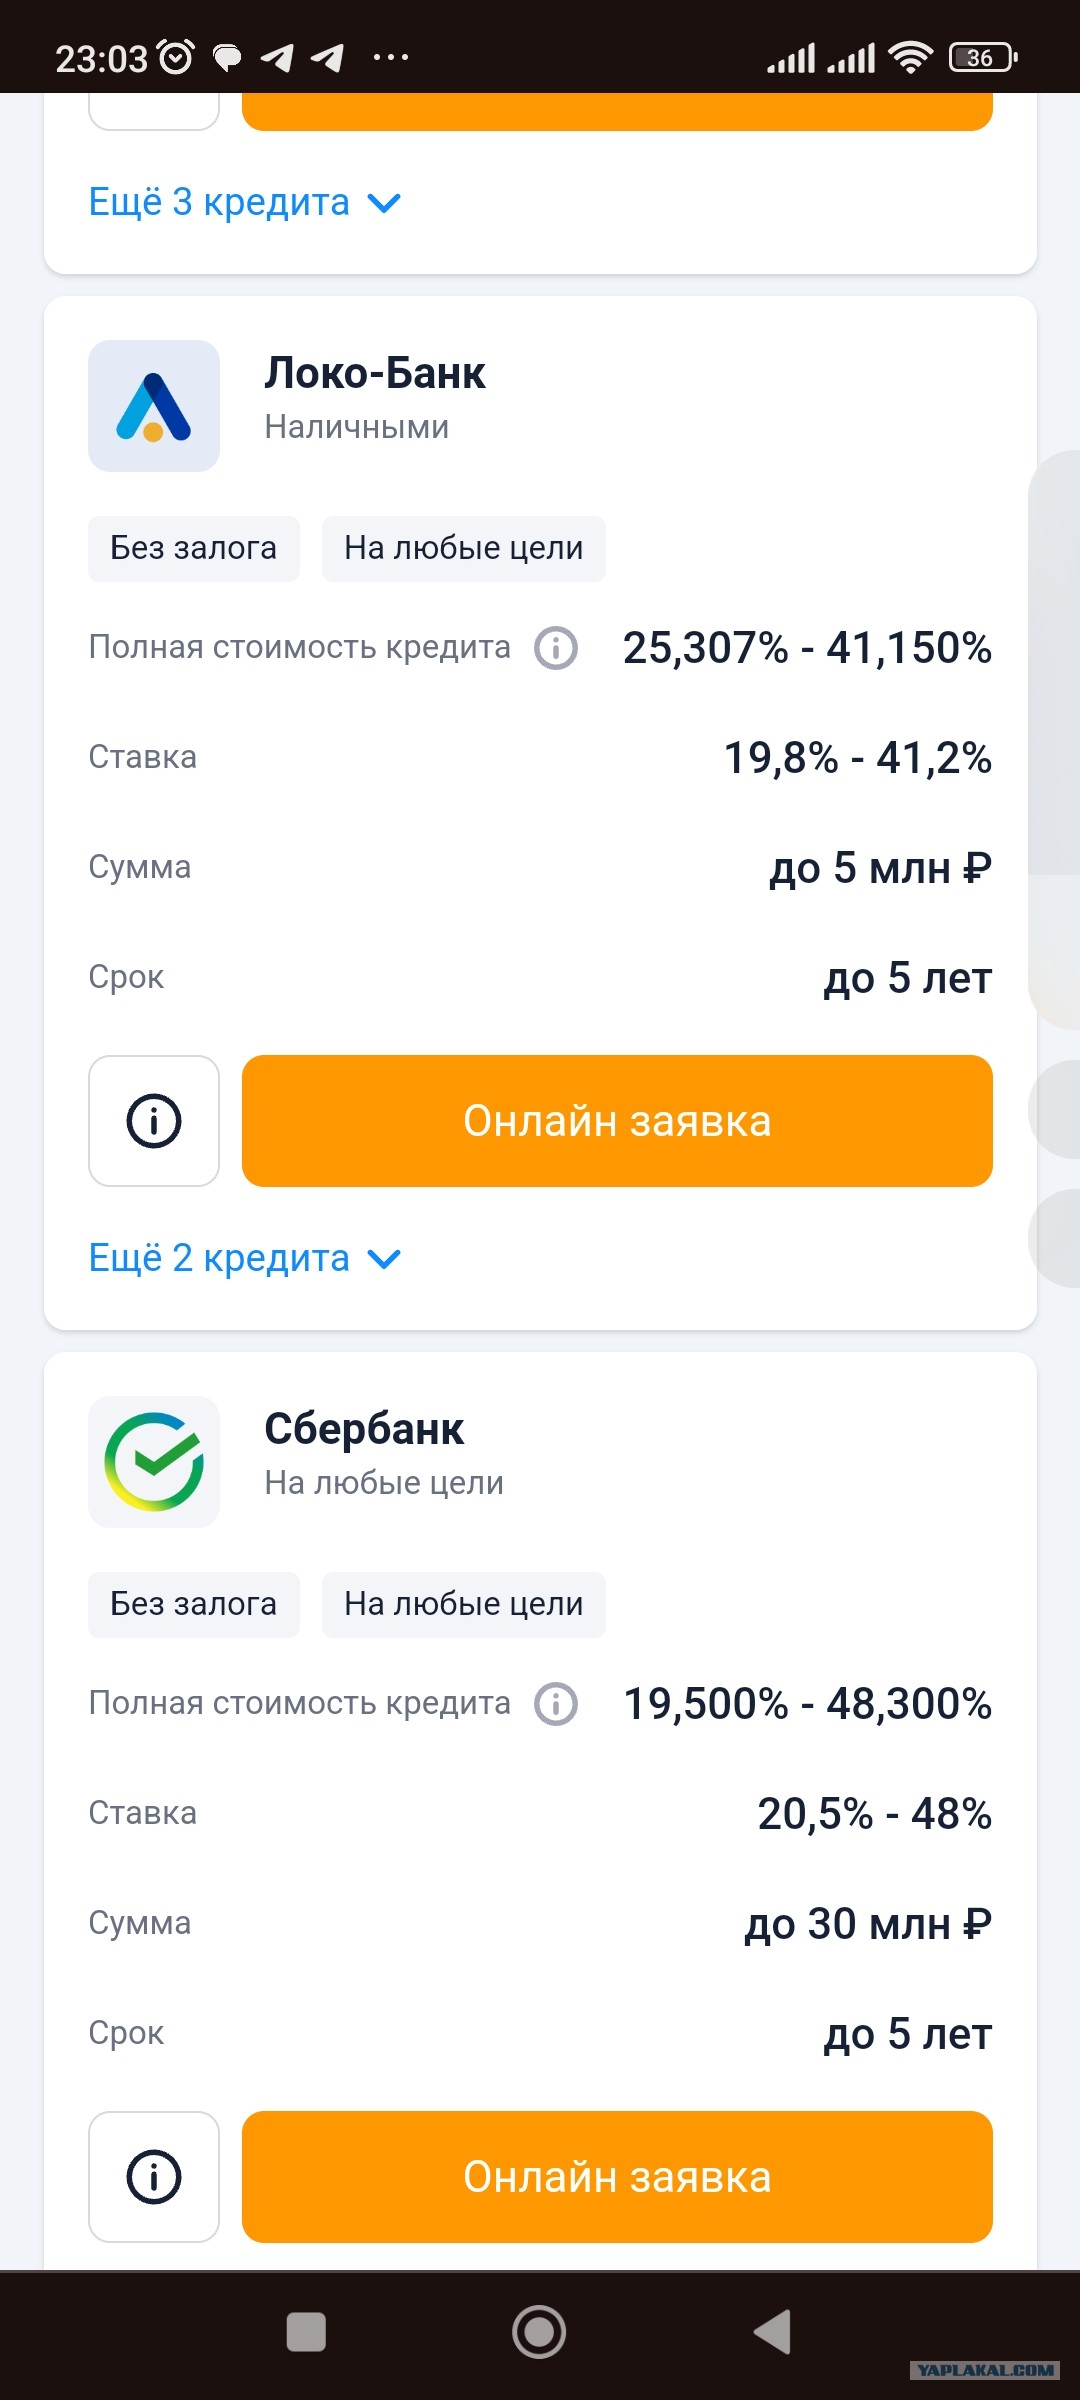Tap info icon next to Loko-Bank full credit cost

[556, 648]
